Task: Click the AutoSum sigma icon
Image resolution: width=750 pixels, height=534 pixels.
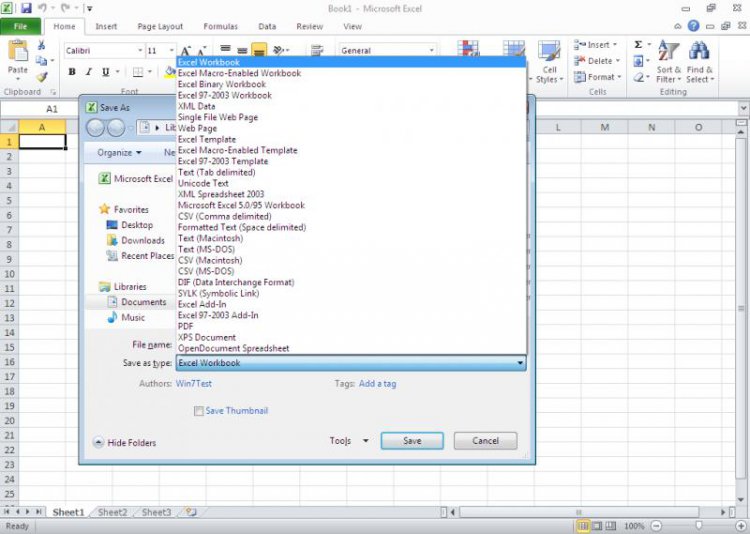Action: tap(639, 45)
